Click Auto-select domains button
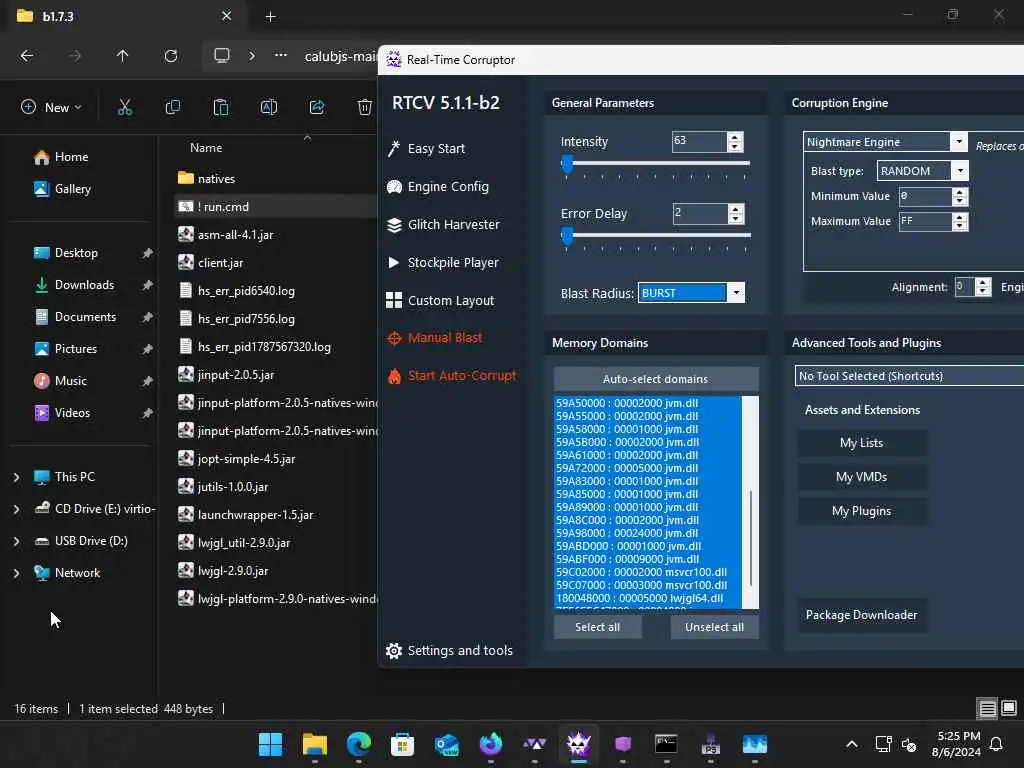The image size is (1024, 768). tap(656, 379)
